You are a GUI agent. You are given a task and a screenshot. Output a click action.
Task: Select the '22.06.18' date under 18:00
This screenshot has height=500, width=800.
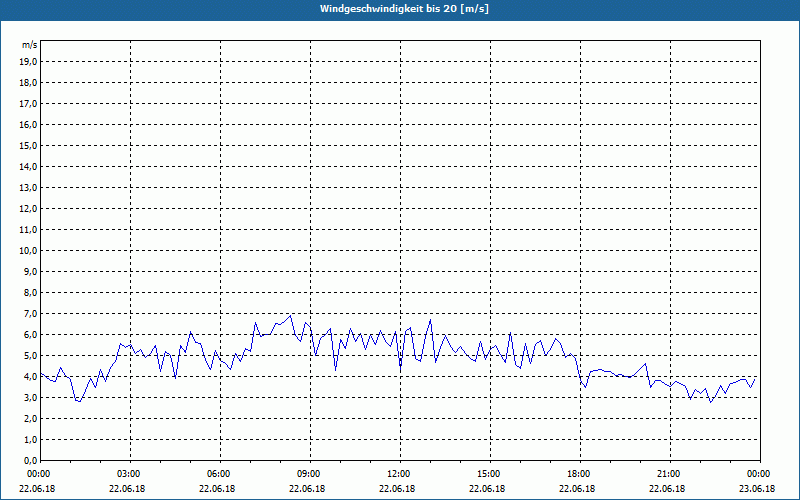[x=577, y=489]
